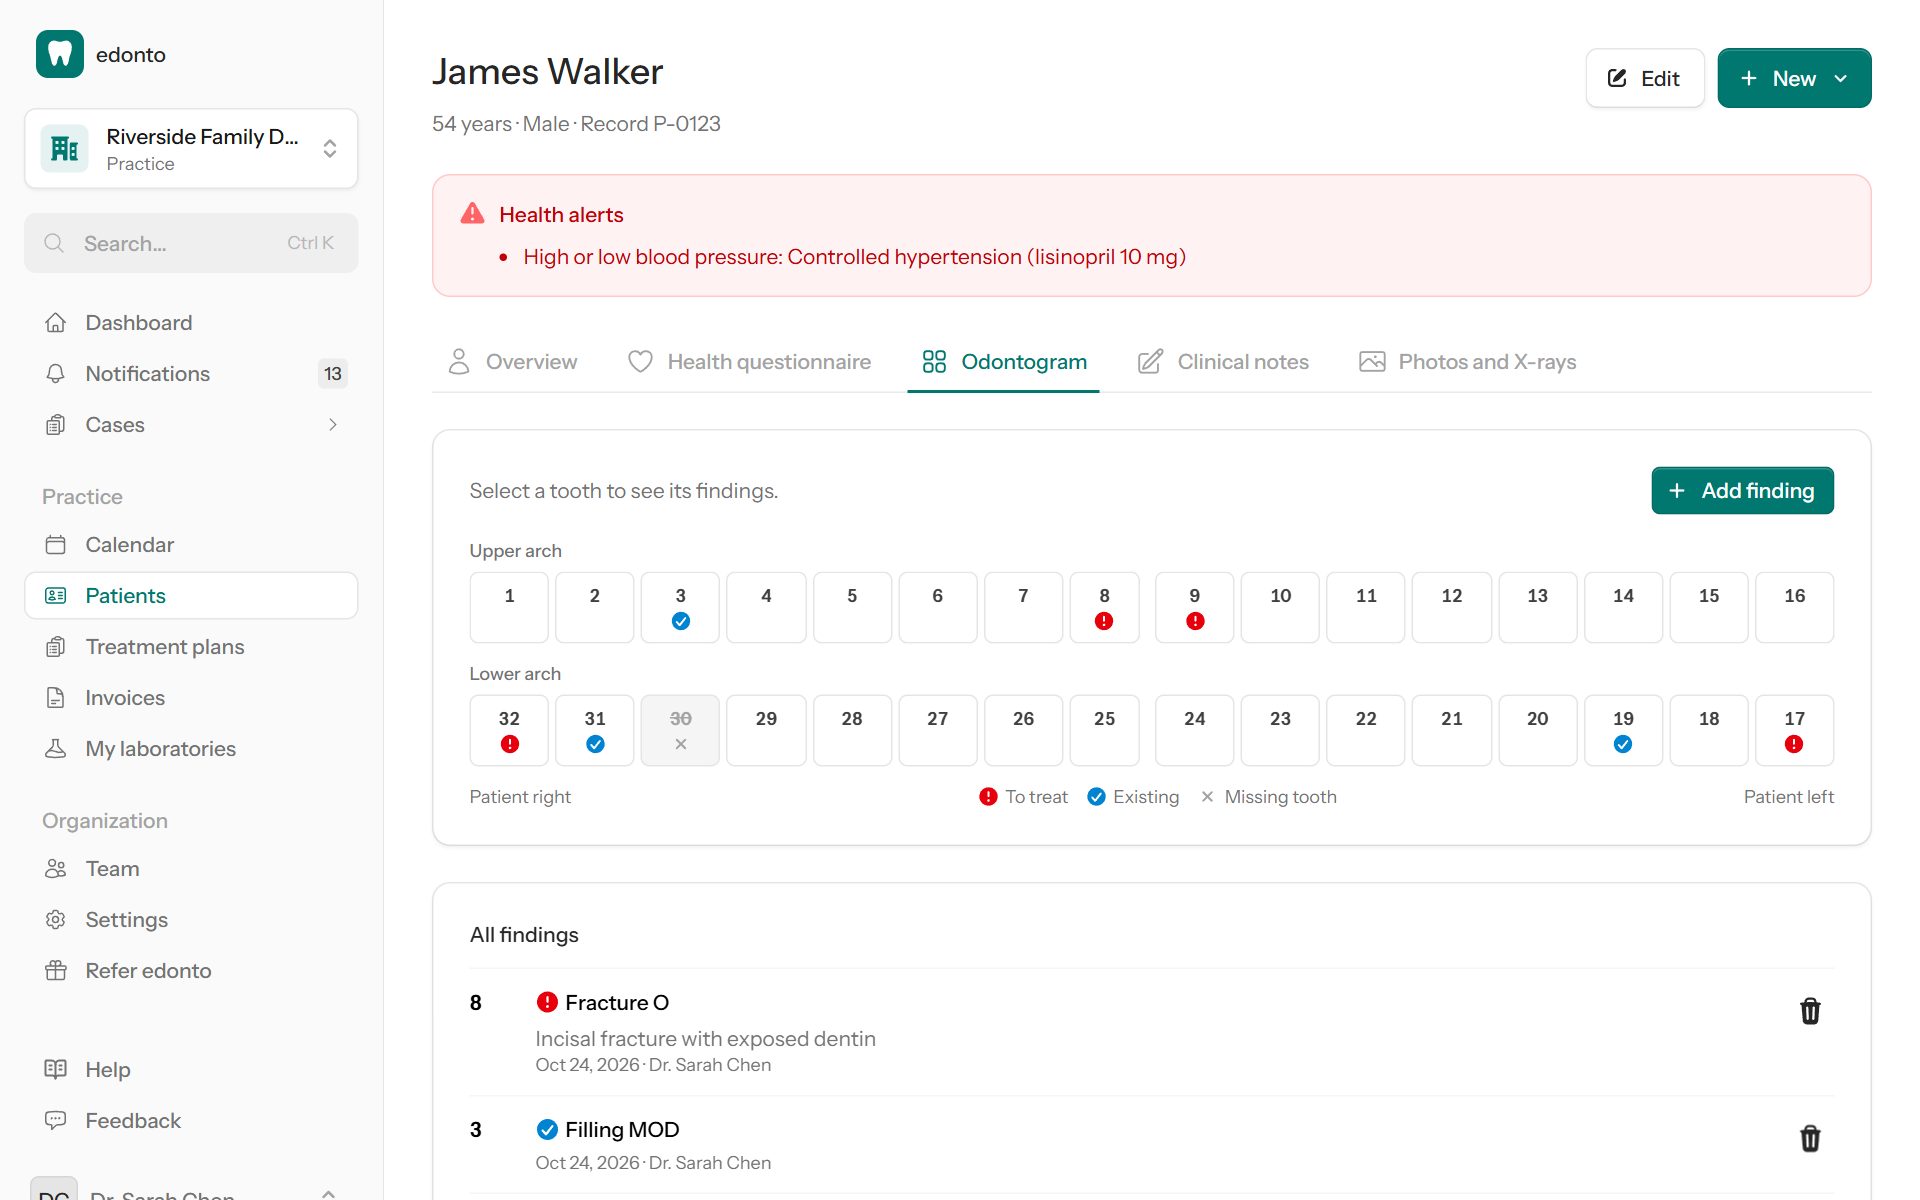Open the Clinical notes tab
1920x1200 pixels.
point(1223,362)
